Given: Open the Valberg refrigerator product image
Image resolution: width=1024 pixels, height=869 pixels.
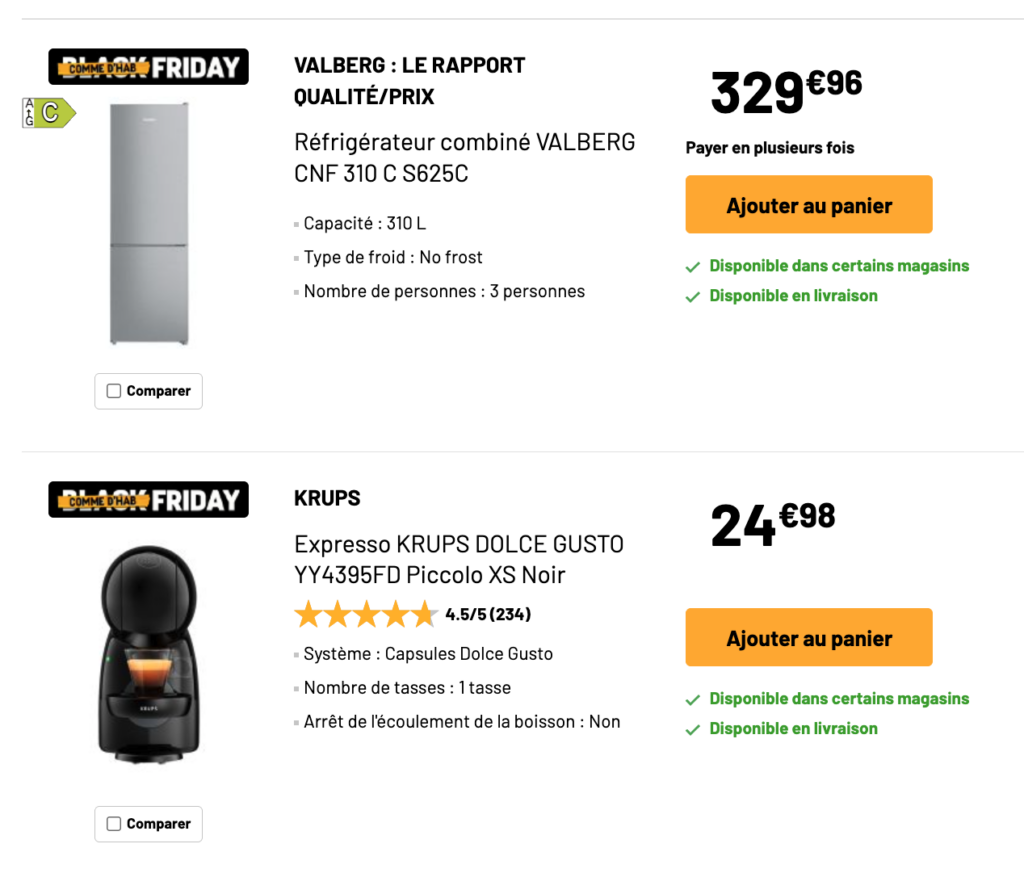Looking at the screenshot, I should coord(148,223).
